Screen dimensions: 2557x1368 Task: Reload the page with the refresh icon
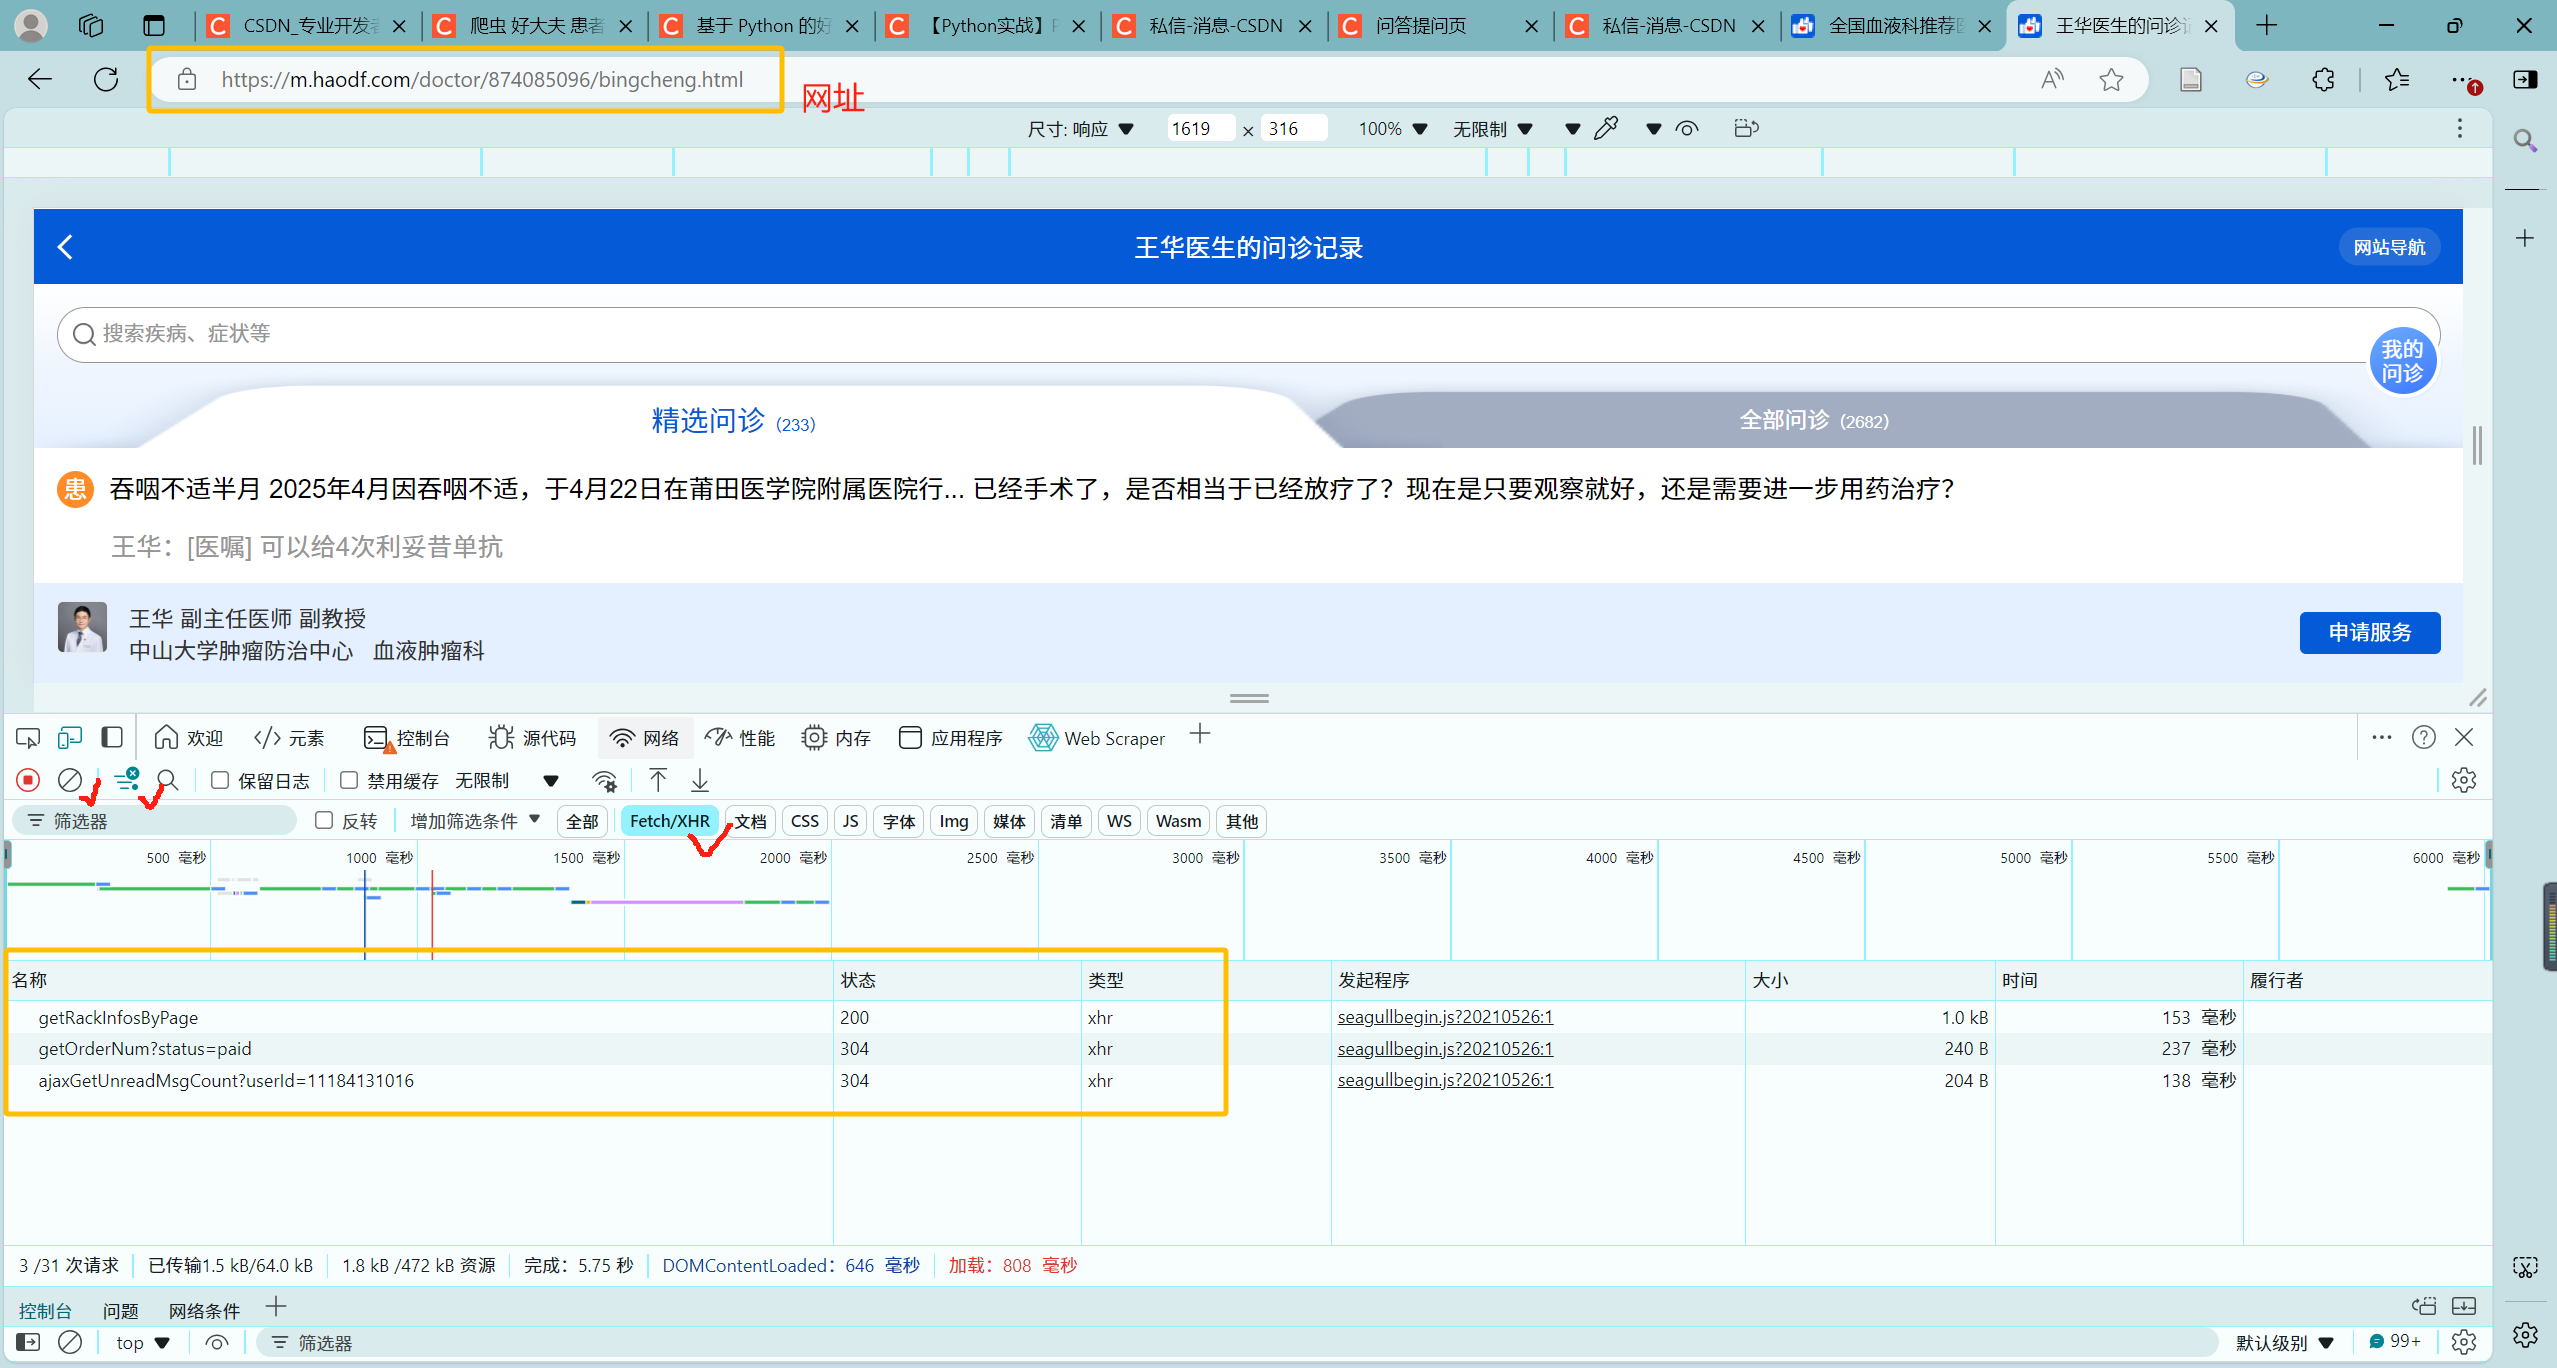point(106,79)
